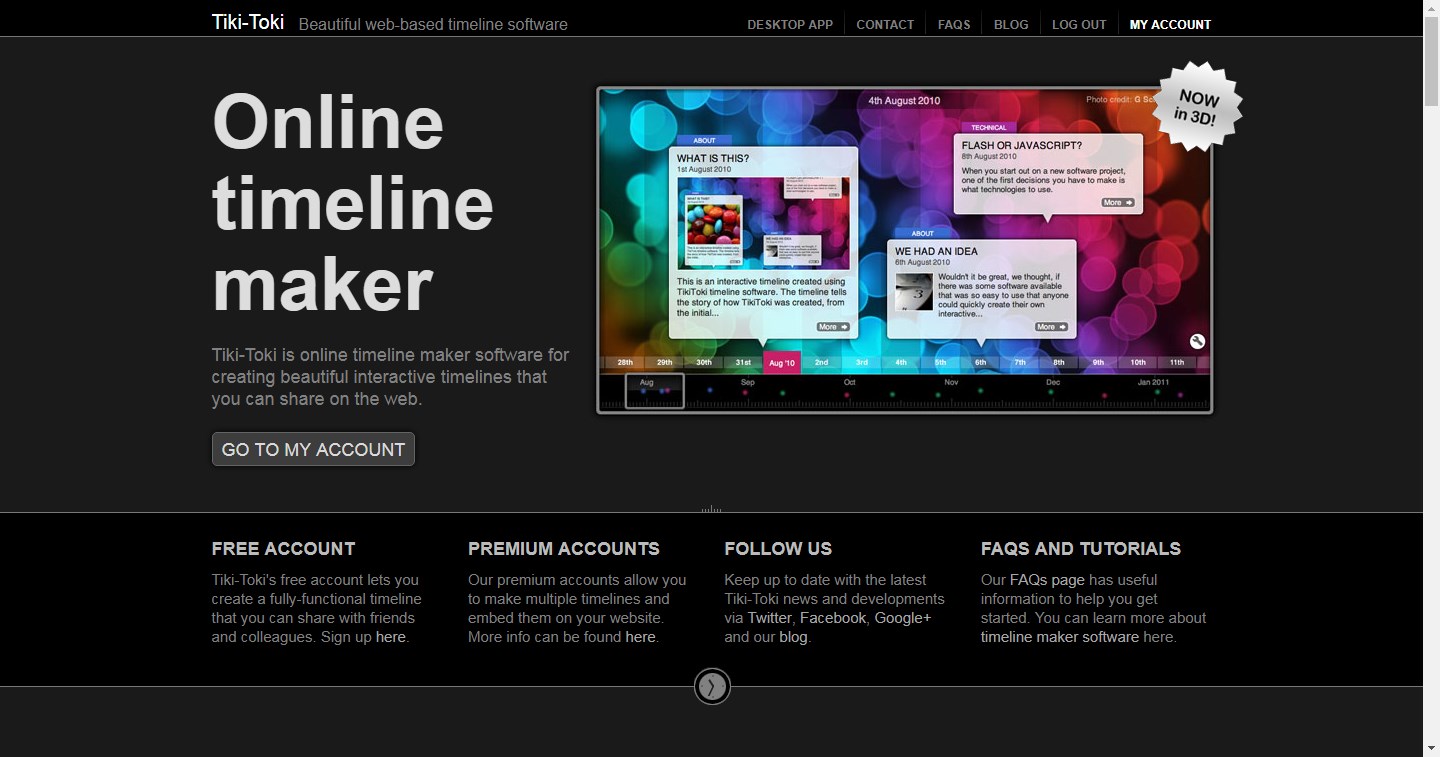Open the DESKTOP APP menu item
Screen dimensions: 1440x757
click(x=790, y=25)
